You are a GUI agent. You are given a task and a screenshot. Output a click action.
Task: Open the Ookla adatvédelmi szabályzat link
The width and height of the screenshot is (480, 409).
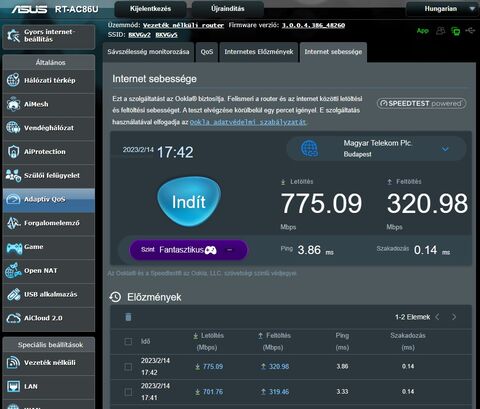pyautogui.click(x=248, y=122)
